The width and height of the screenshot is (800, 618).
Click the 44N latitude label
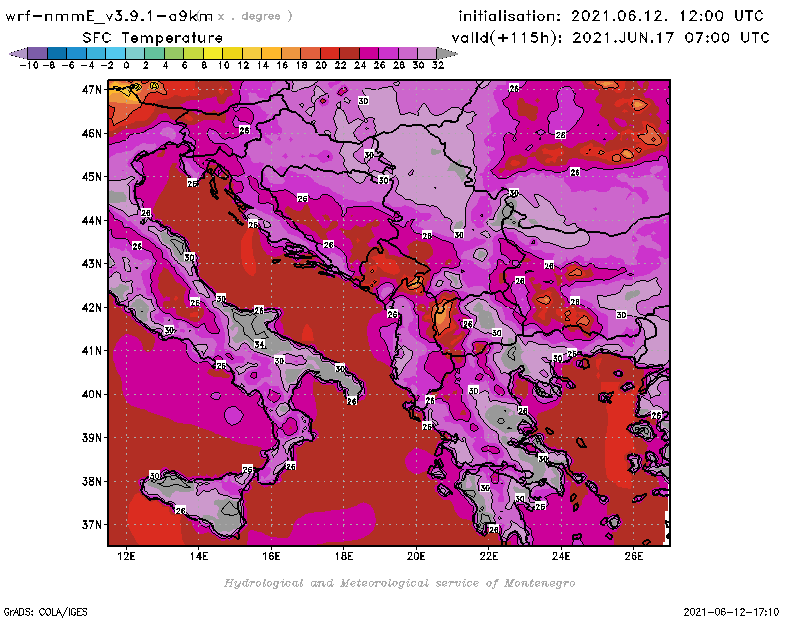click(x=92, y=220)
